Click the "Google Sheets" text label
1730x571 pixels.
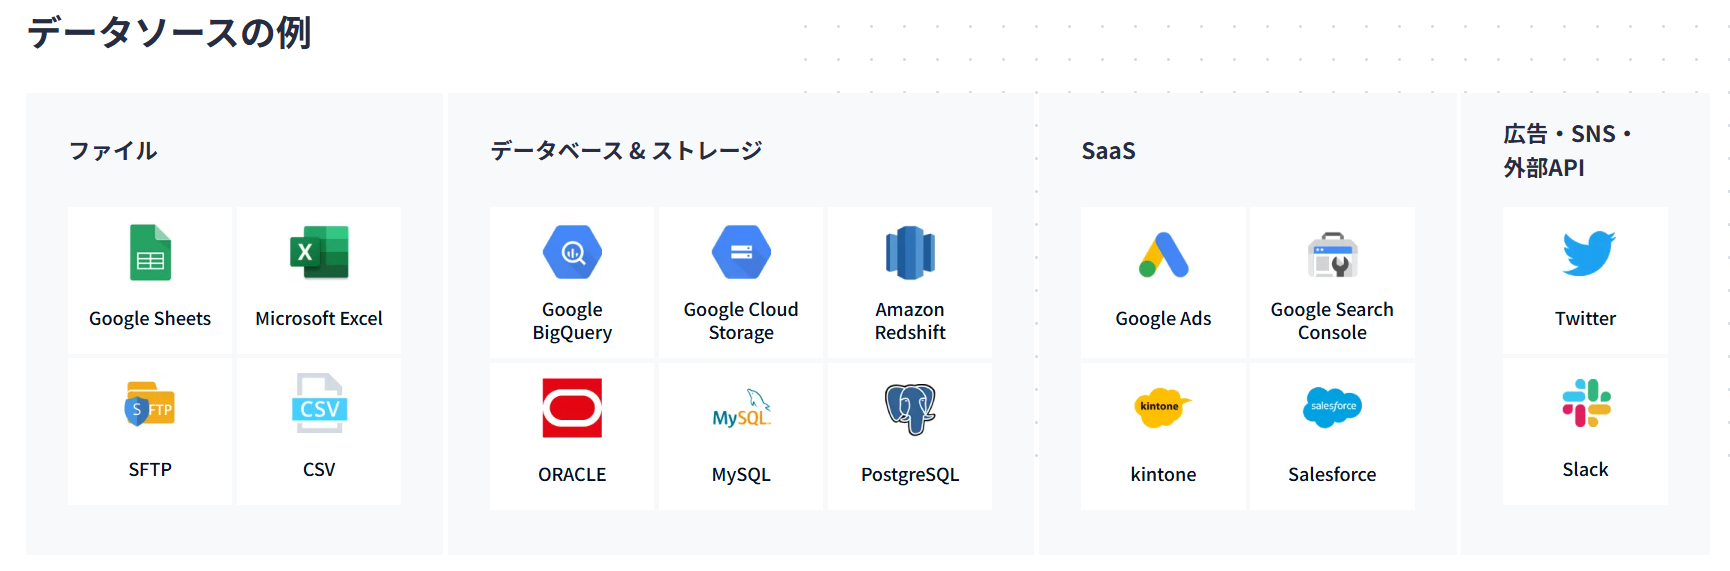pos(150,319)
